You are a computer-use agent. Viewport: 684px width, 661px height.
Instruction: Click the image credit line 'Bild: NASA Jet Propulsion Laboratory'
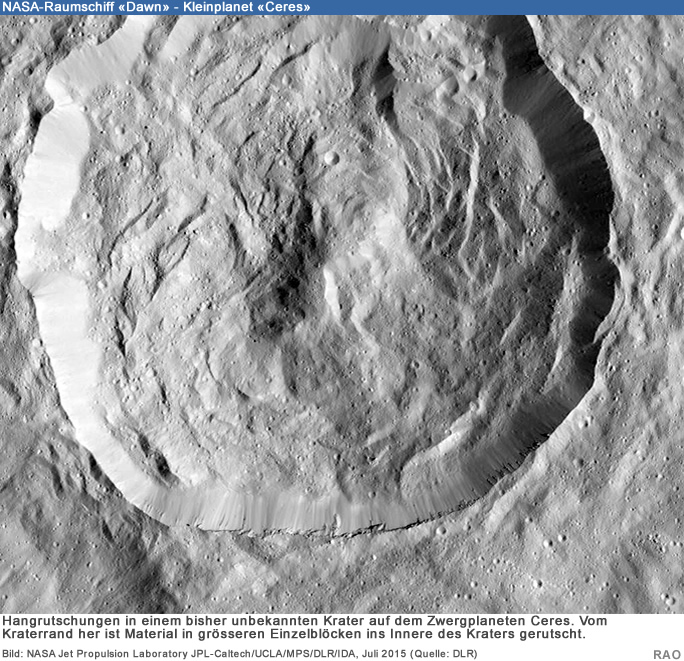pos(240,654)
